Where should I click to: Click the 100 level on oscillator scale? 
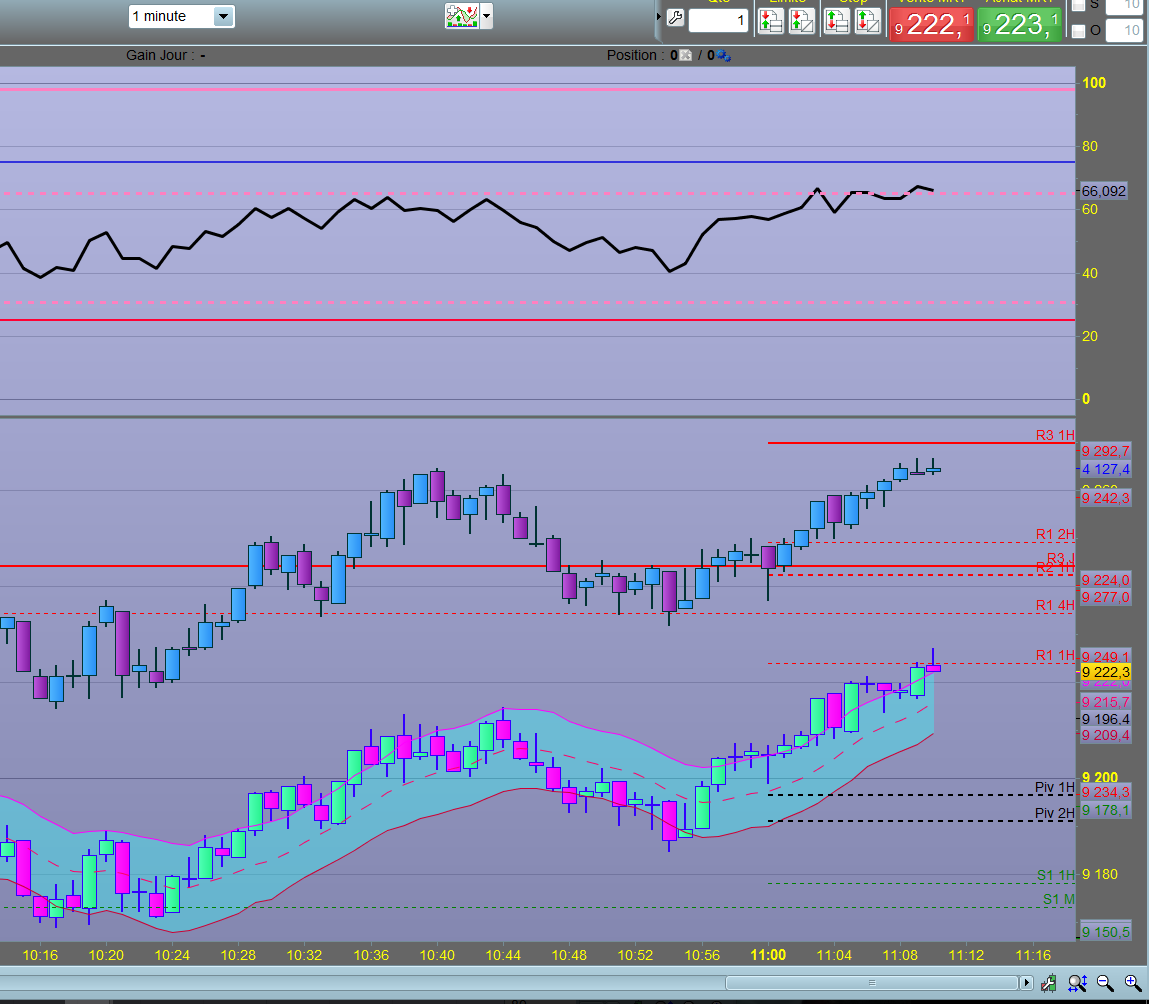click(x=1094, y=83)
